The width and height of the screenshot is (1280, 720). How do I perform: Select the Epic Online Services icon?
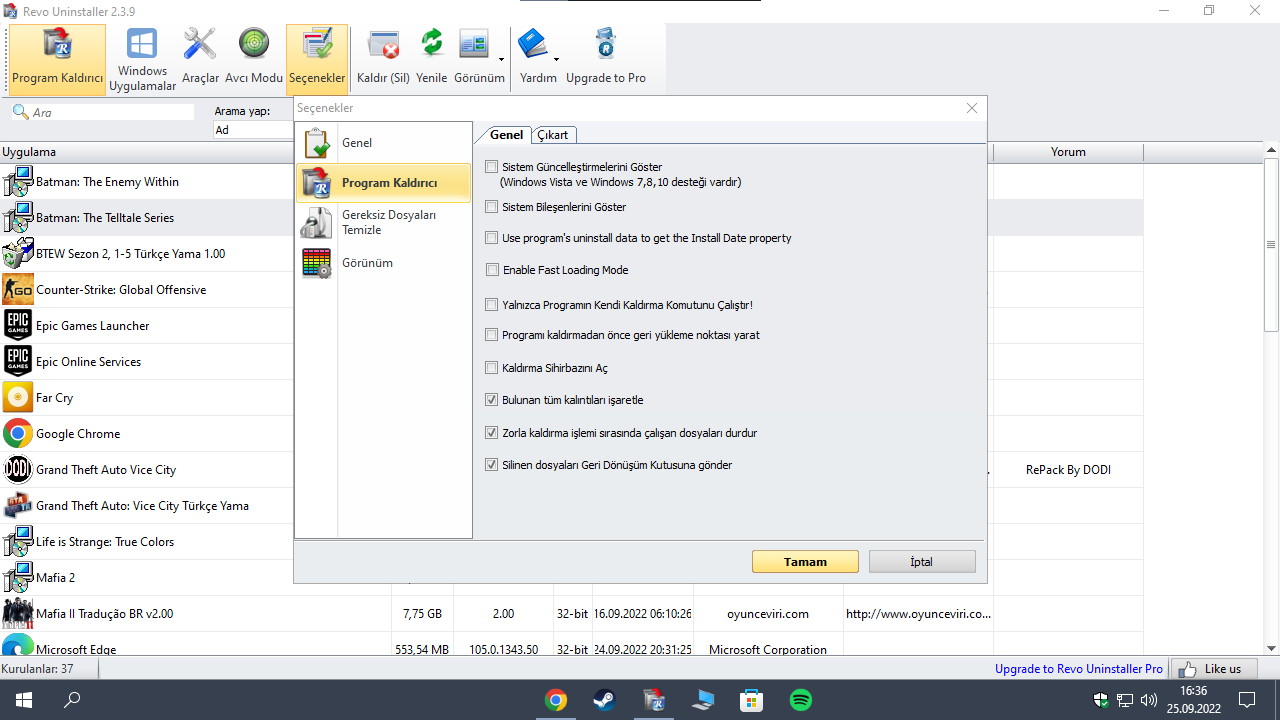[x=18, y=362]
